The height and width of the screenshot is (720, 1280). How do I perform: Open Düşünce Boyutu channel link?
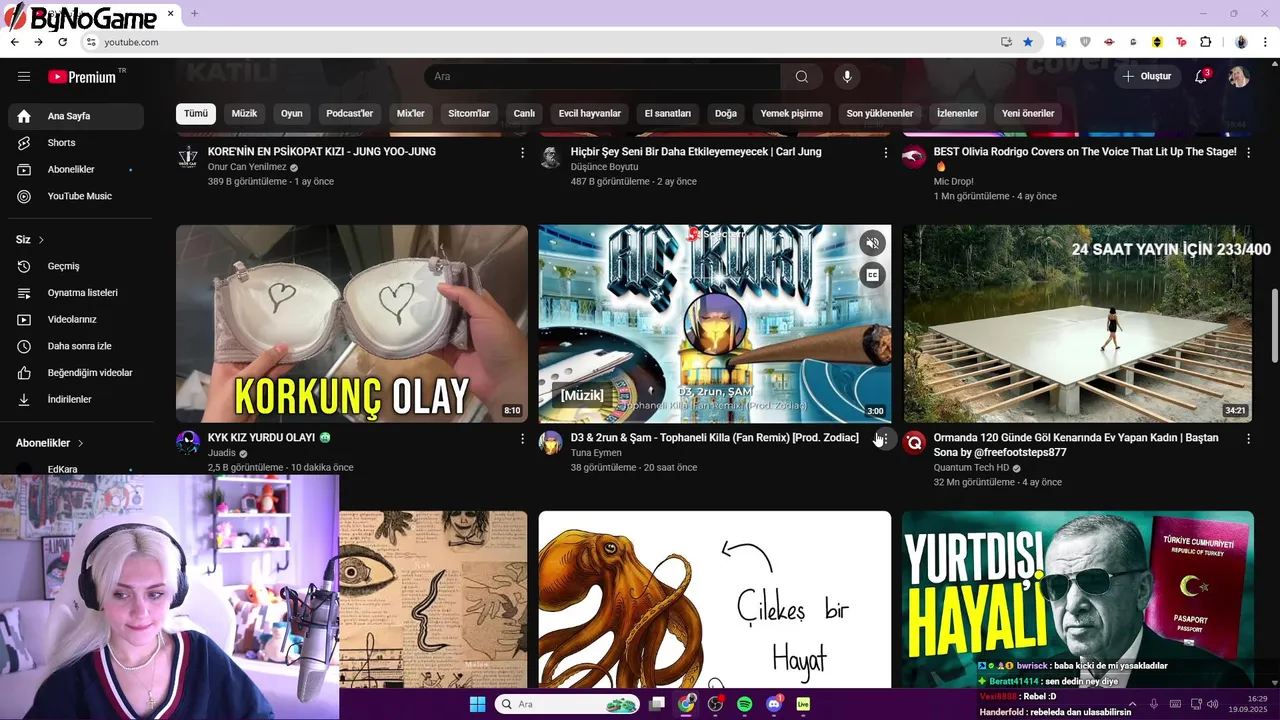(x=604, y=167)
